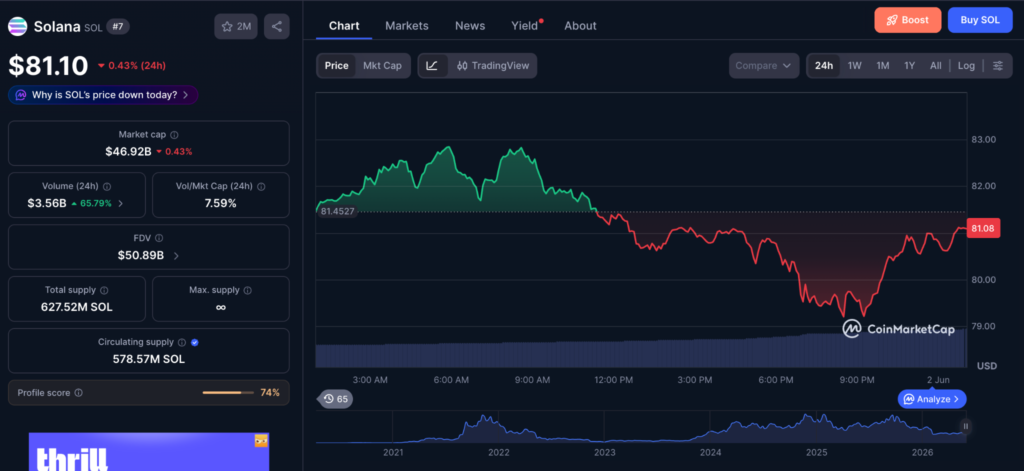Click the verified checkmark badge by Circulating supply

[x=195, y=342]
